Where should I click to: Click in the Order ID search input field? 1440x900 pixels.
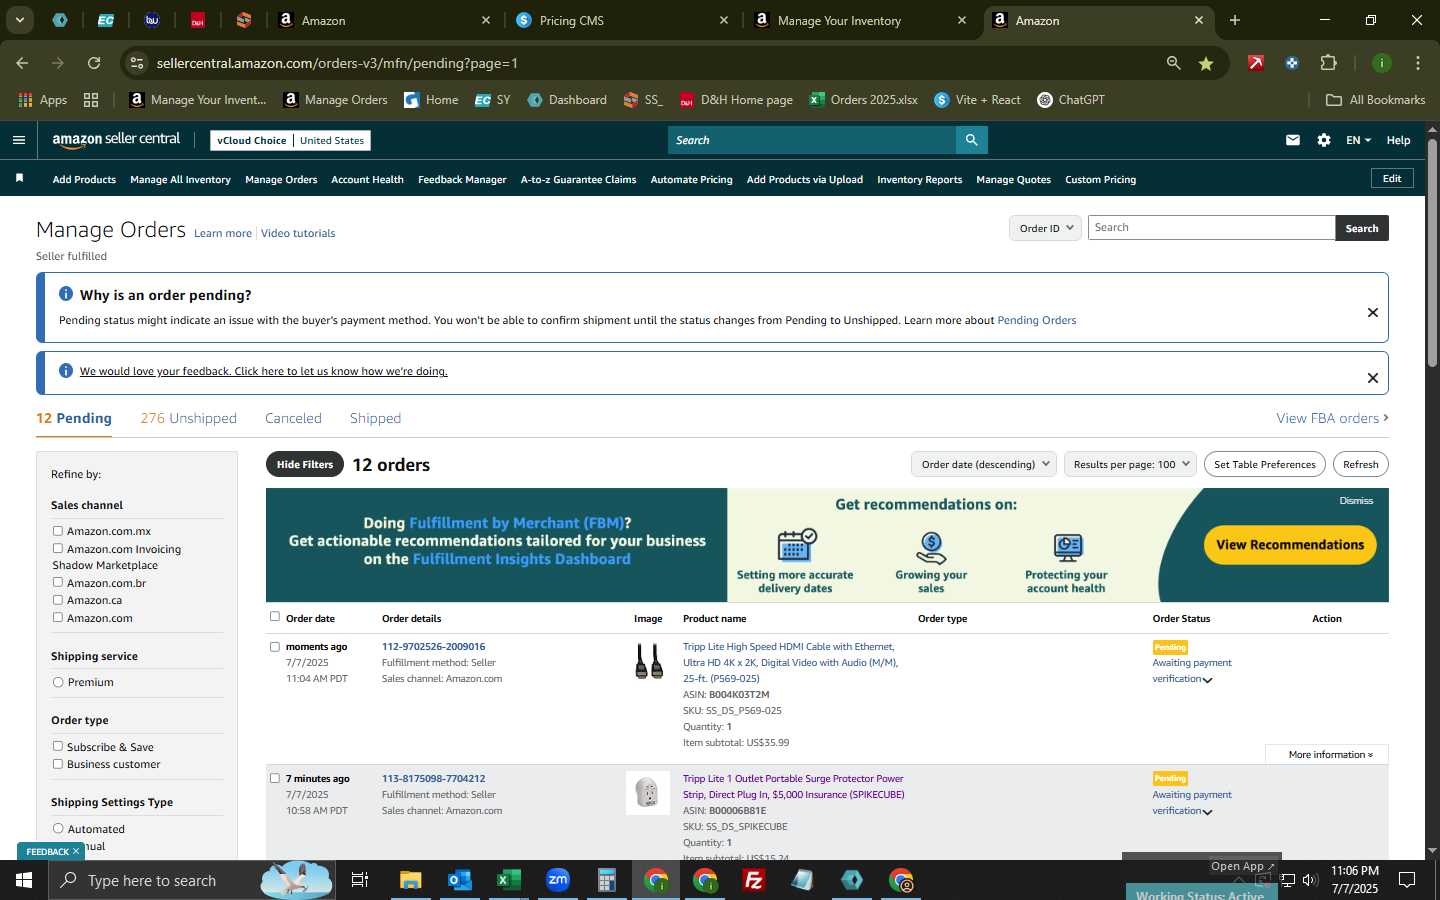point(1211,228)
